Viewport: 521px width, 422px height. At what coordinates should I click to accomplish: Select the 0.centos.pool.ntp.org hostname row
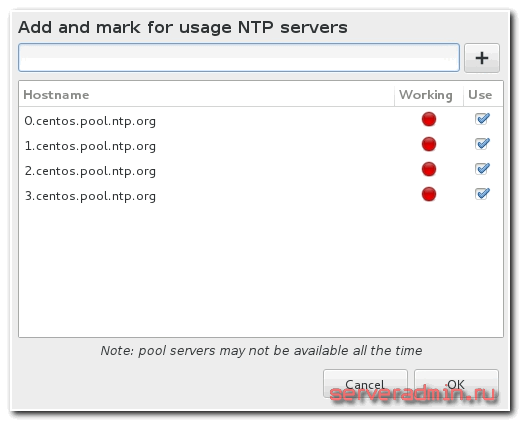point(261,120)
